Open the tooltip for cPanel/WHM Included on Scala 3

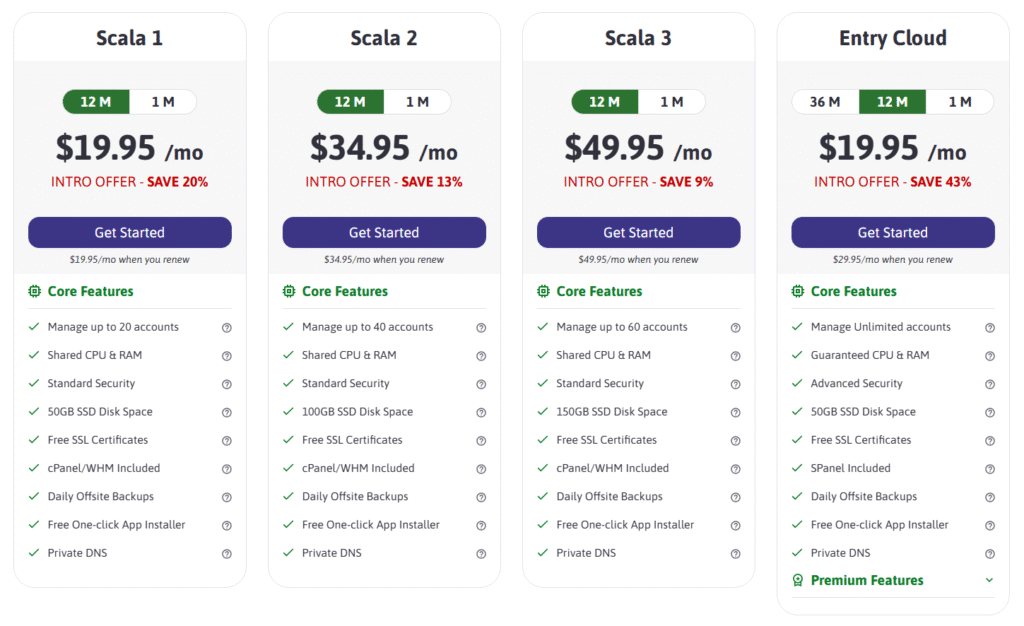[735, 468]
